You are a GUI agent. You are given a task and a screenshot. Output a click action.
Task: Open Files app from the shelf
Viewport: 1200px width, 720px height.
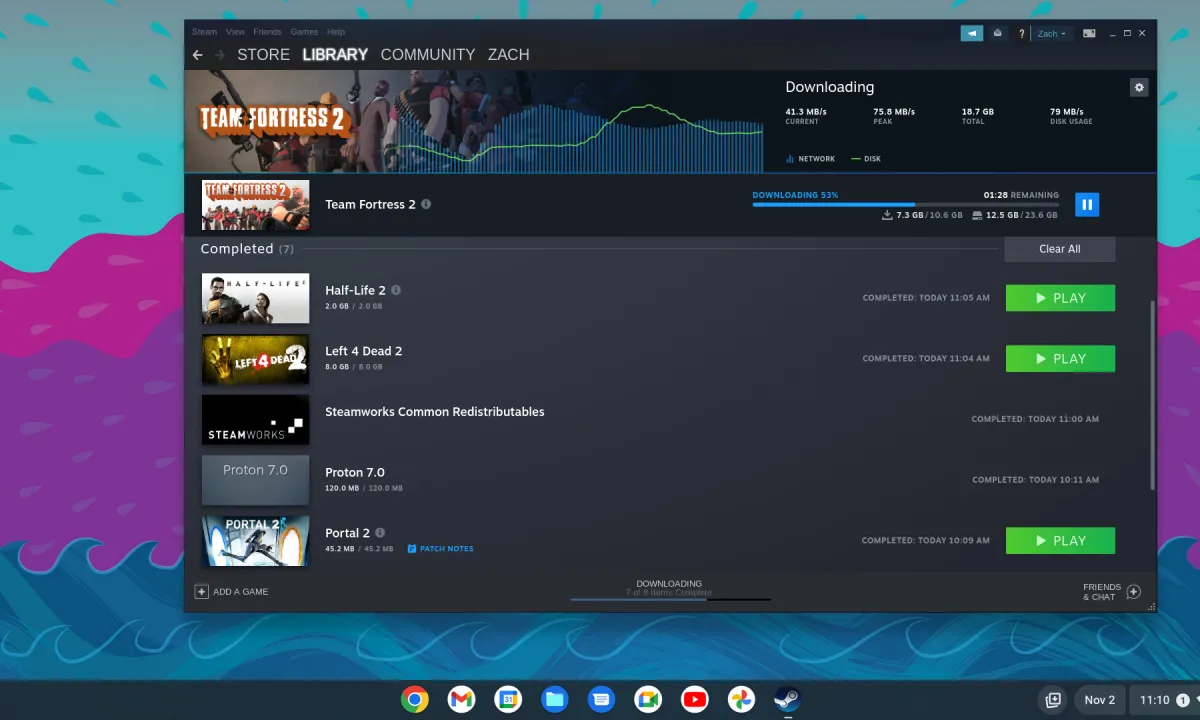click(555, 699)
